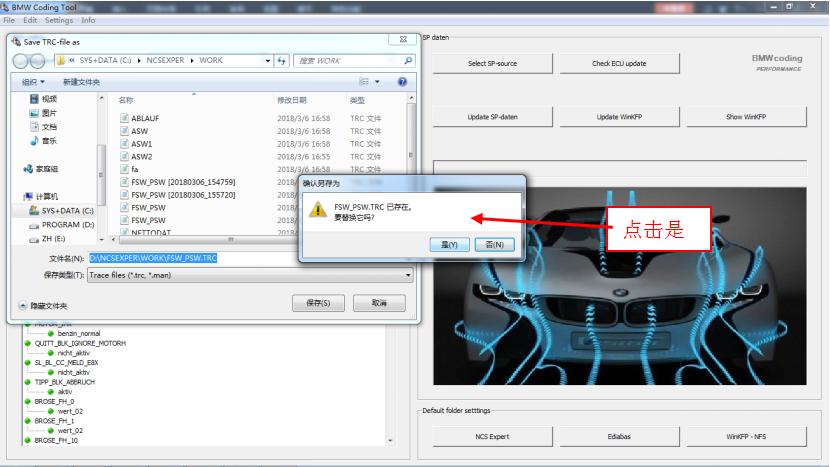Click the tree panel scroll-down arrow
This screenshot has height=467, width=830.
tap(390, 441)
